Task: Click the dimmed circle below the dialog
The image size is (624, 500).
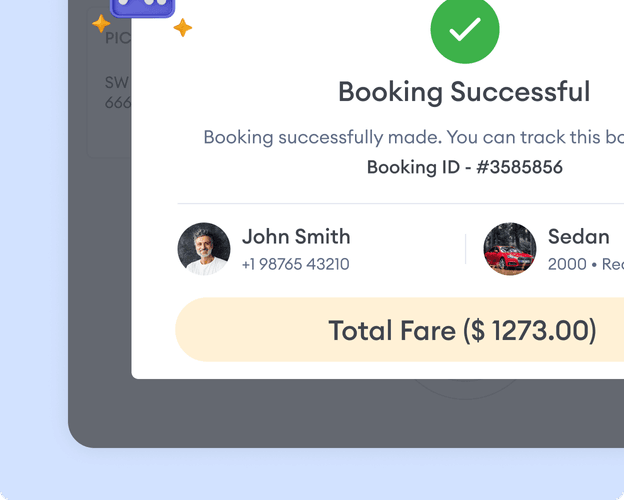Action: tap(465, 388)
